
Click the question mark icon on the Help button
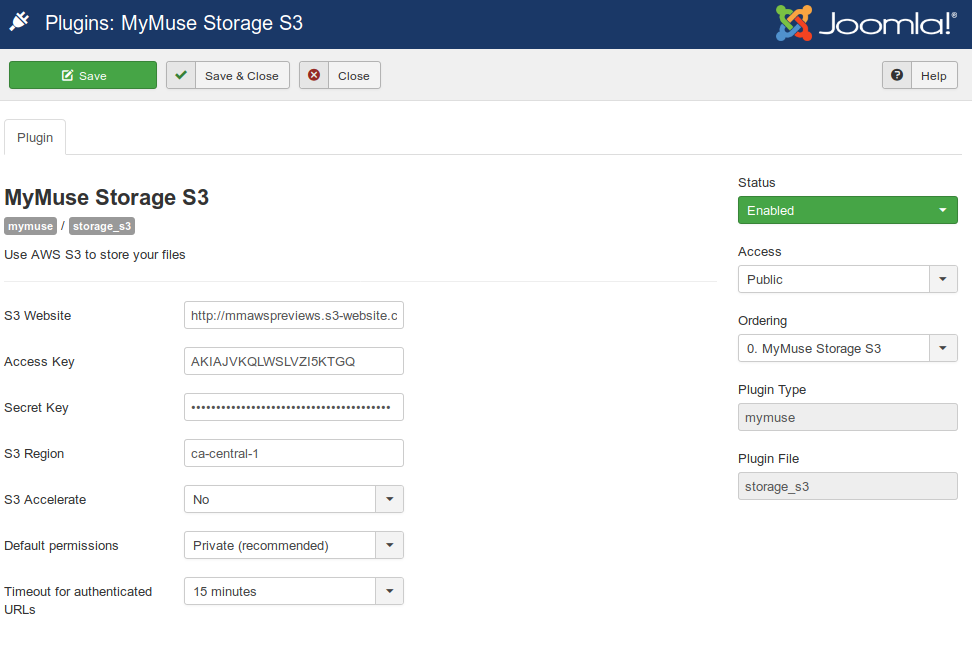[897, 74]
